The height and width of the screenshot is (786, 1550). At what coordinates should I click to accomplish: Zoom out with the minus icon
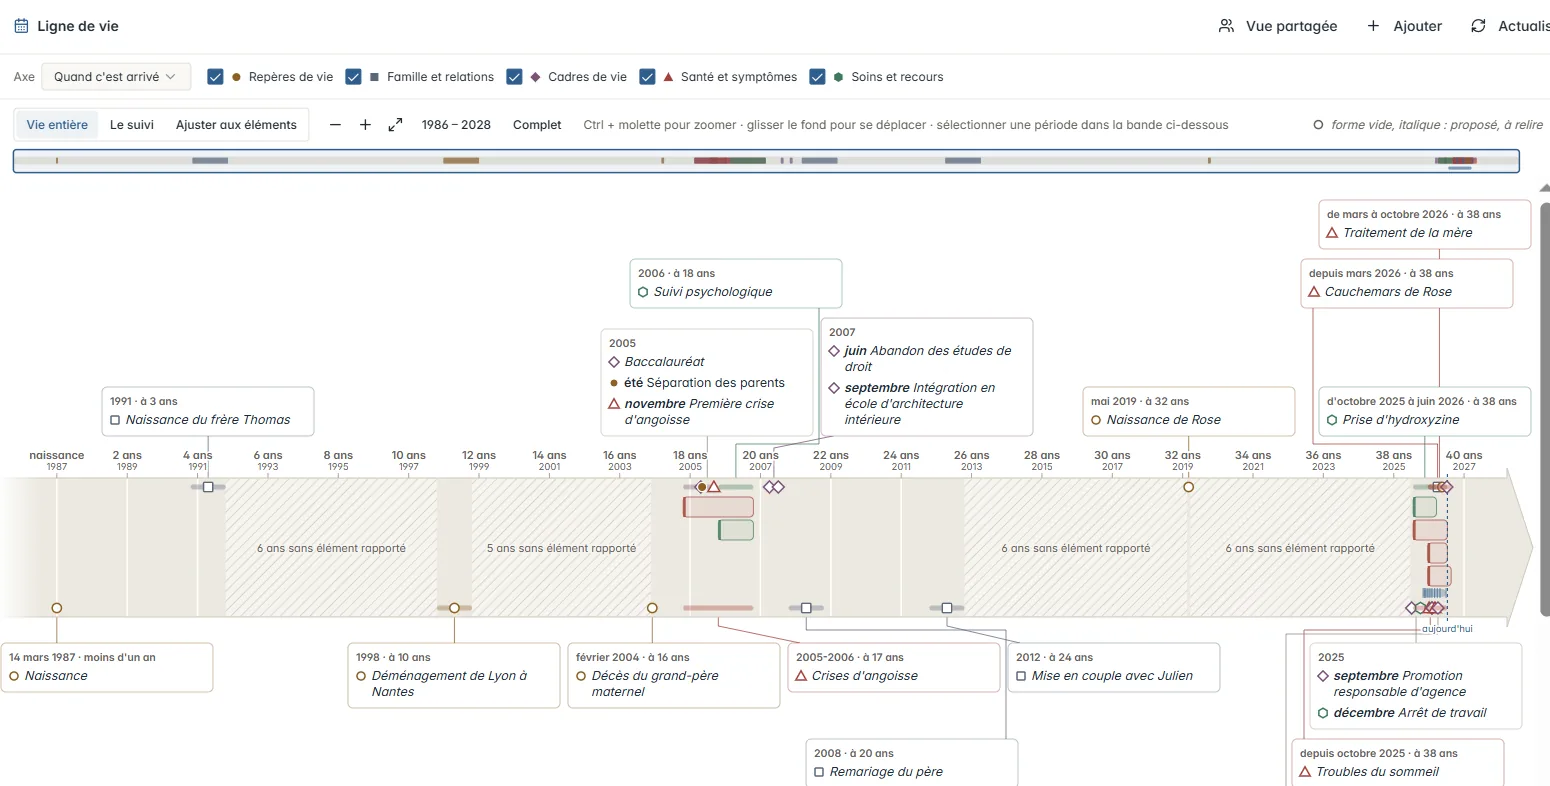[335, 125]
